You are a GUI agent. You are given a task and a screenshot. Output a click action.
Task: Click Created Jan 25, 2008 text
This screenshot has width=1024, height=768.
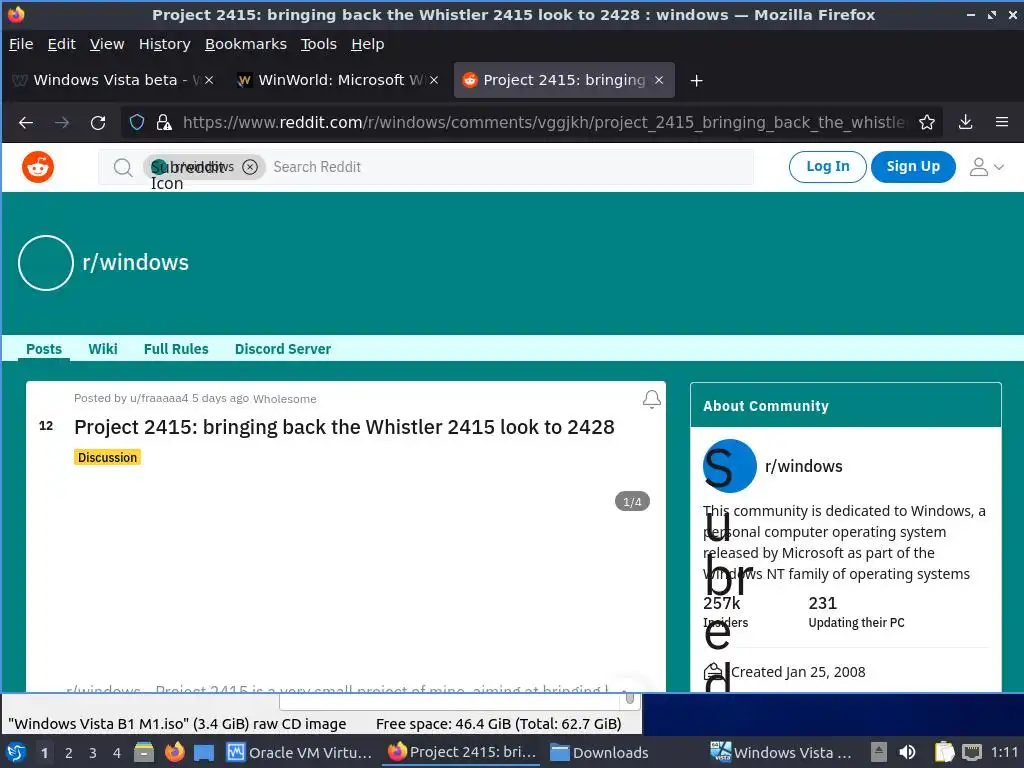click(798, 672)
